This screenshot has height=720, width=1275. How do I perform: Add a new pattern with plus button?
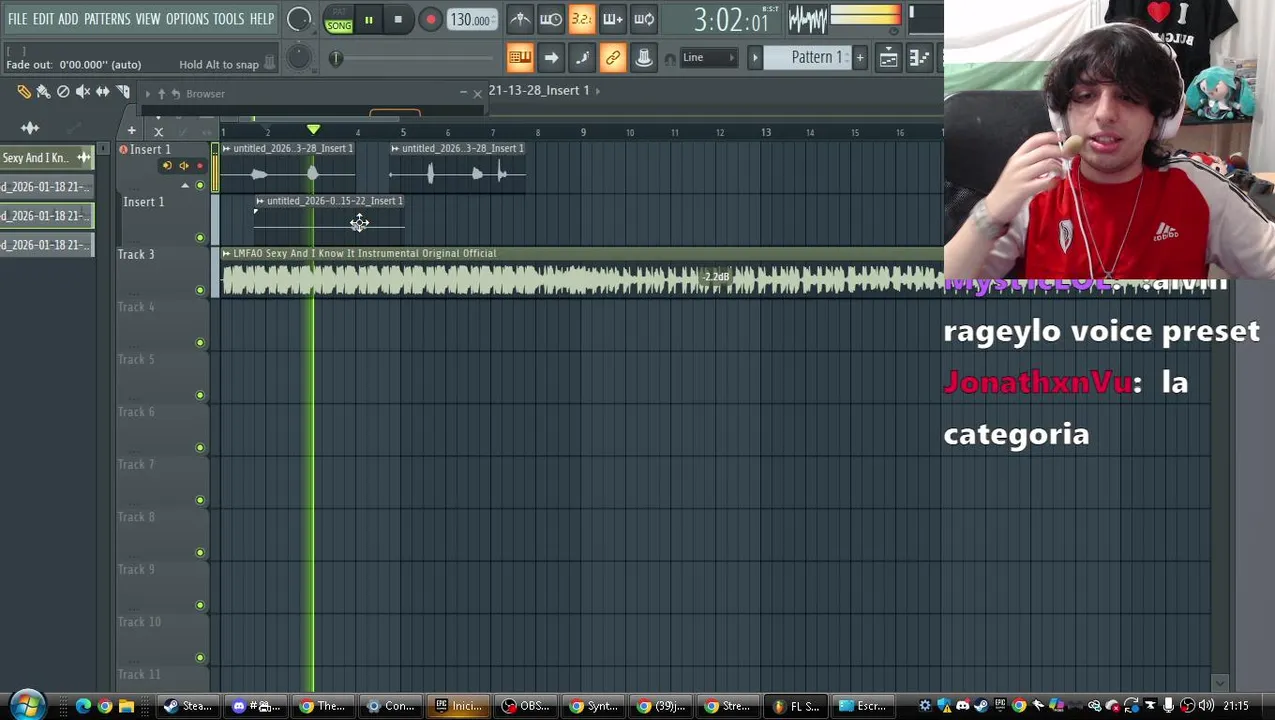click(x=859, y=58)
